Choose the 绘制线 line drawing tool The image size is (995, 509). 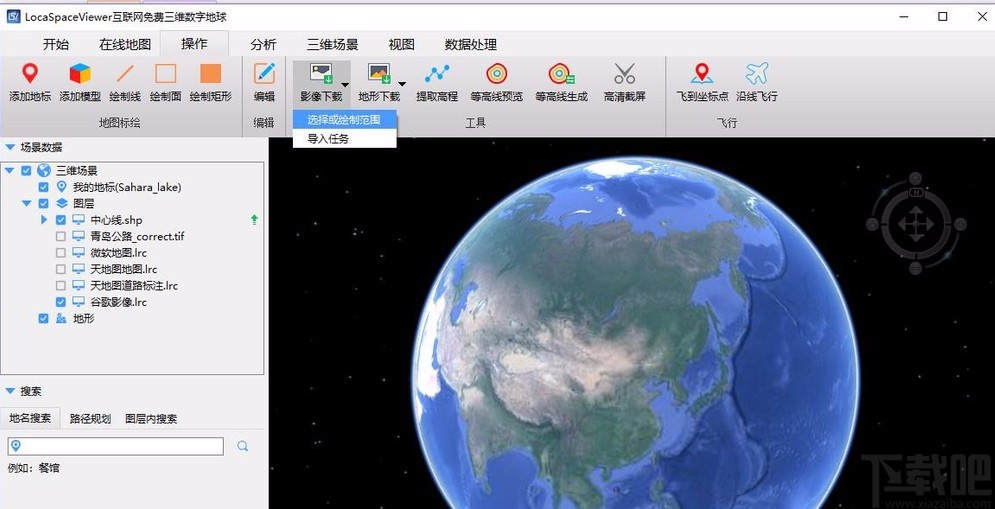pos(125,83)
